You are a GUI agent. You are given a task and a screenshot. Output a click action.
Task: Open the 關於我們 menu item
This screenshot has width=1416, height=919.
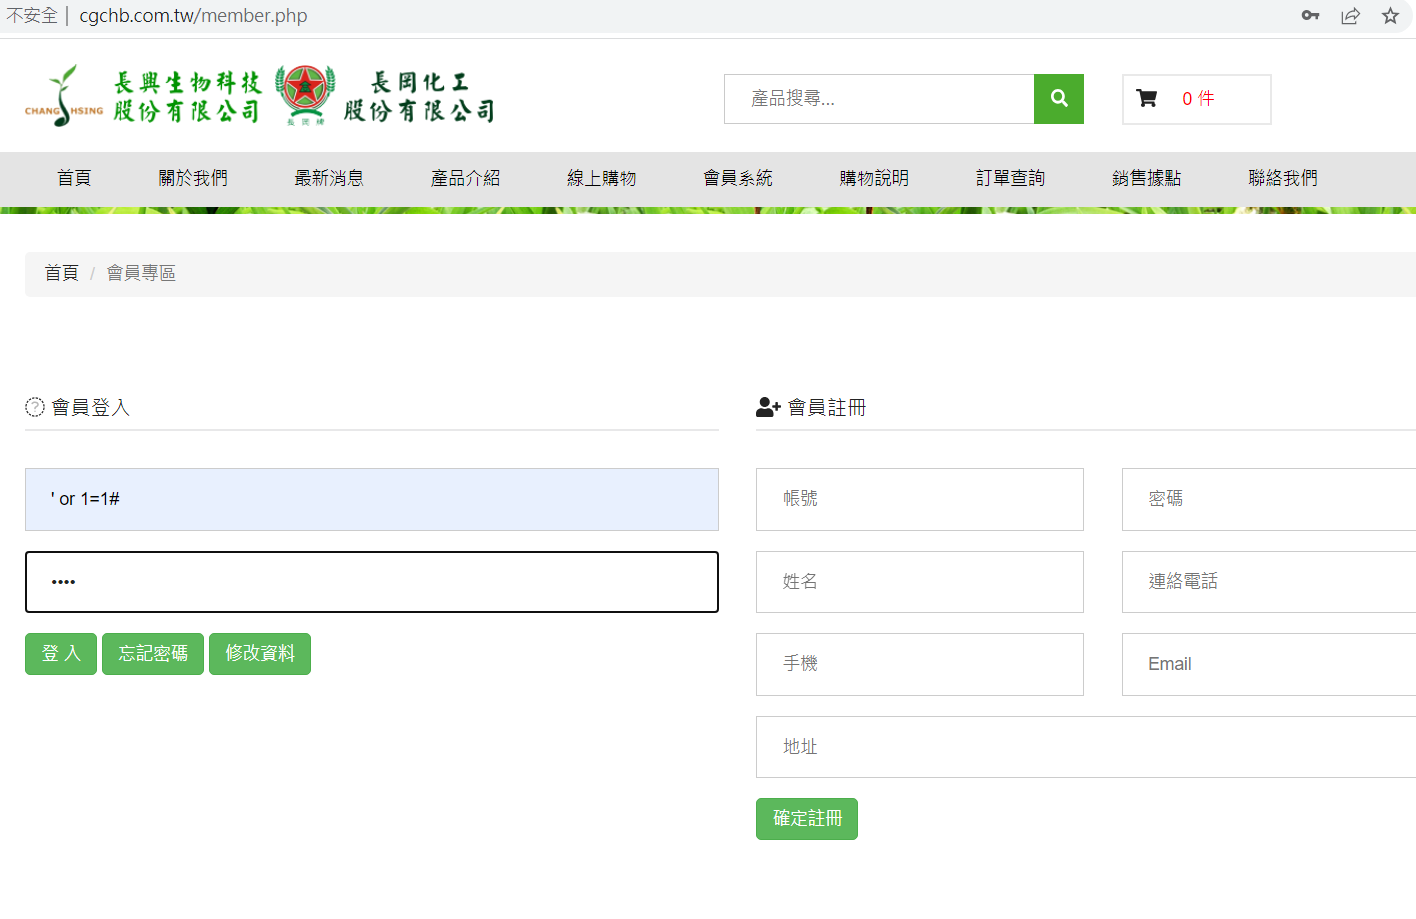click(193, 178)
